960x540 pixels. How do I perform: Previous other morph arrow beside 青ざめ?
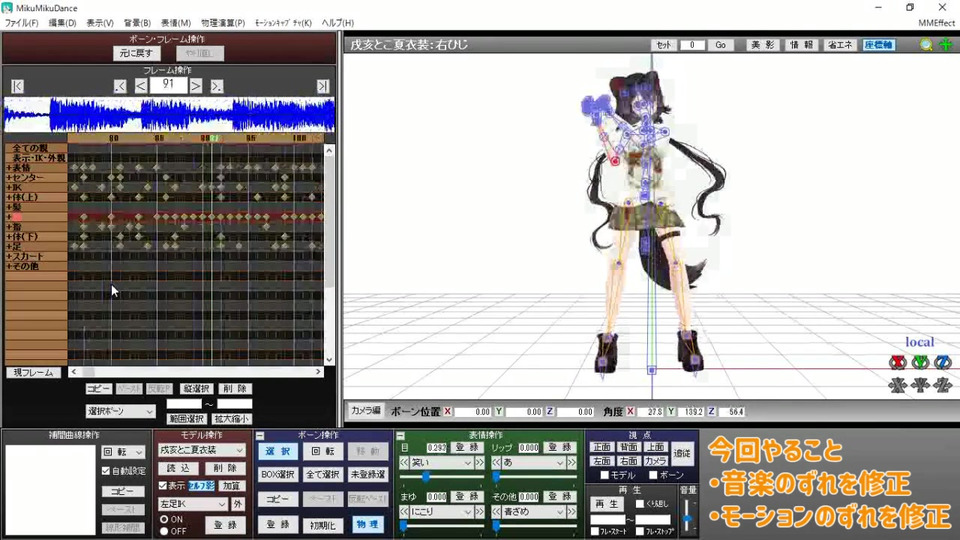tap(497, 511)
